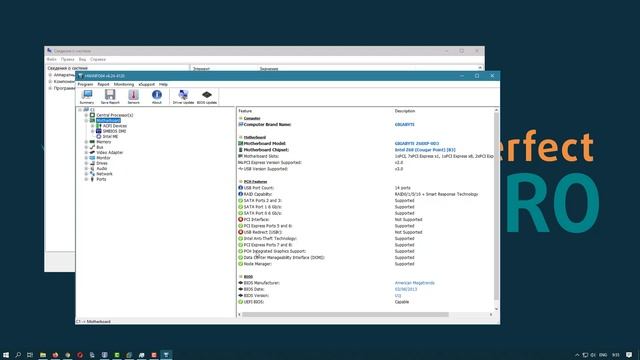Open the notification center icon
The width and height of the screenshot is (640, 360).
(629, 355)
